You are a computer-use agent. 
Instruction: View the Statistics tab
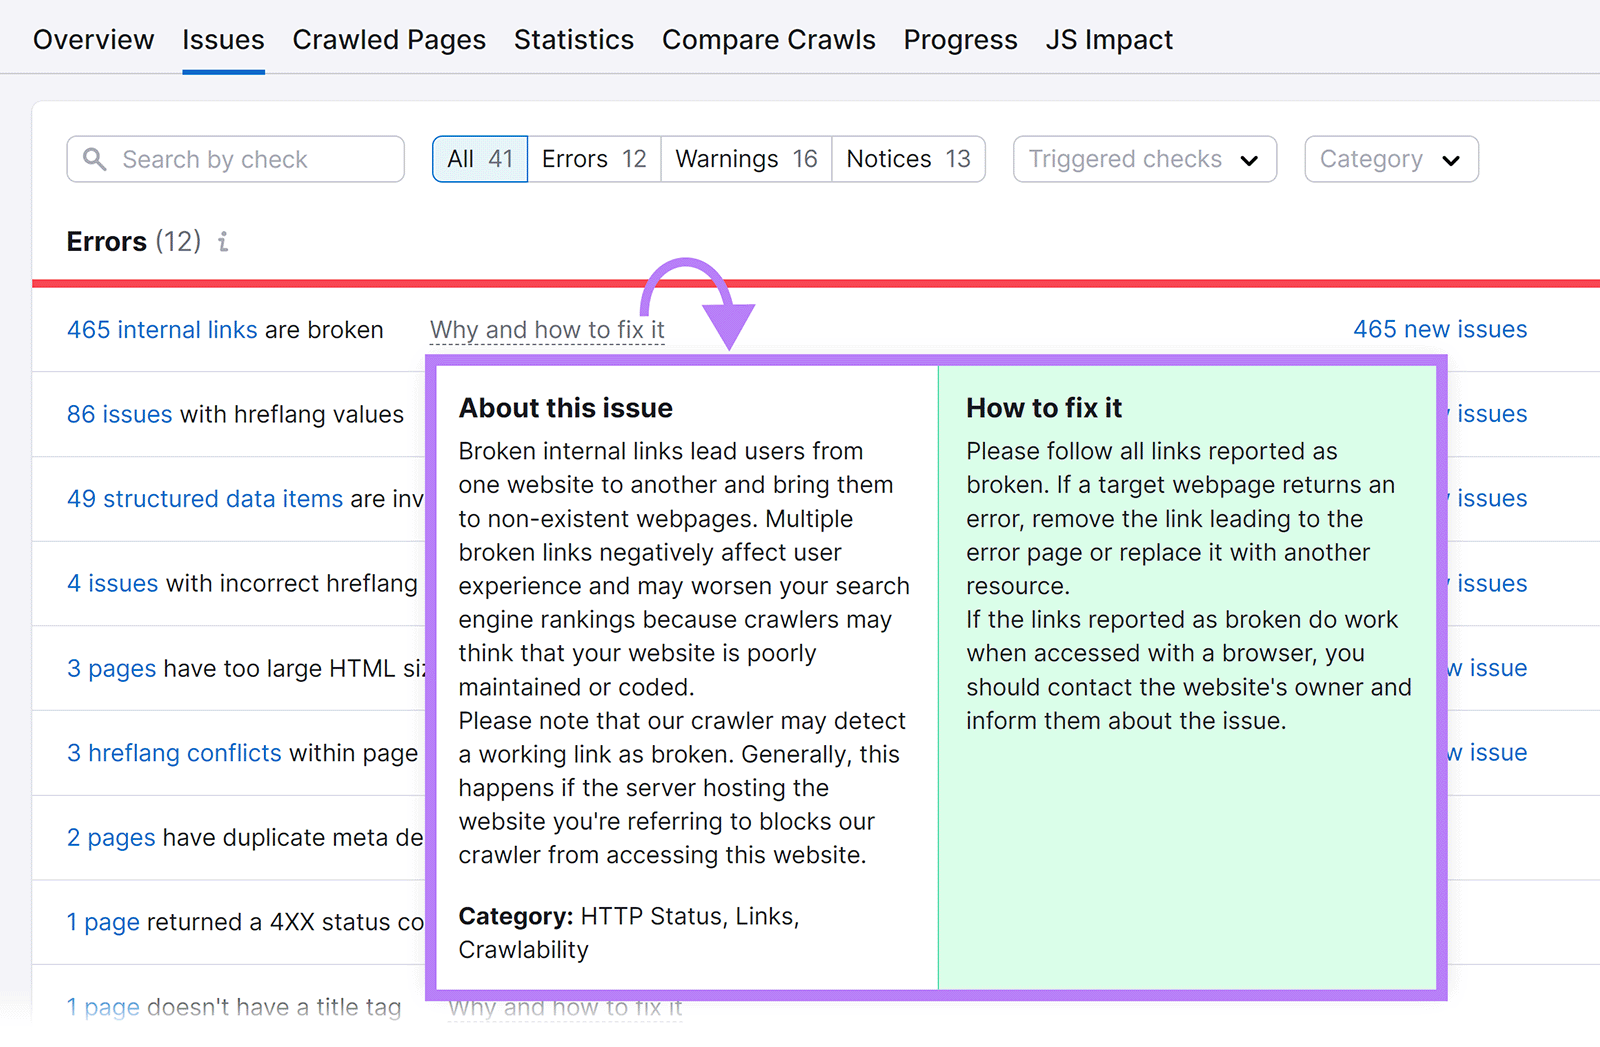[x=573, y=39]
